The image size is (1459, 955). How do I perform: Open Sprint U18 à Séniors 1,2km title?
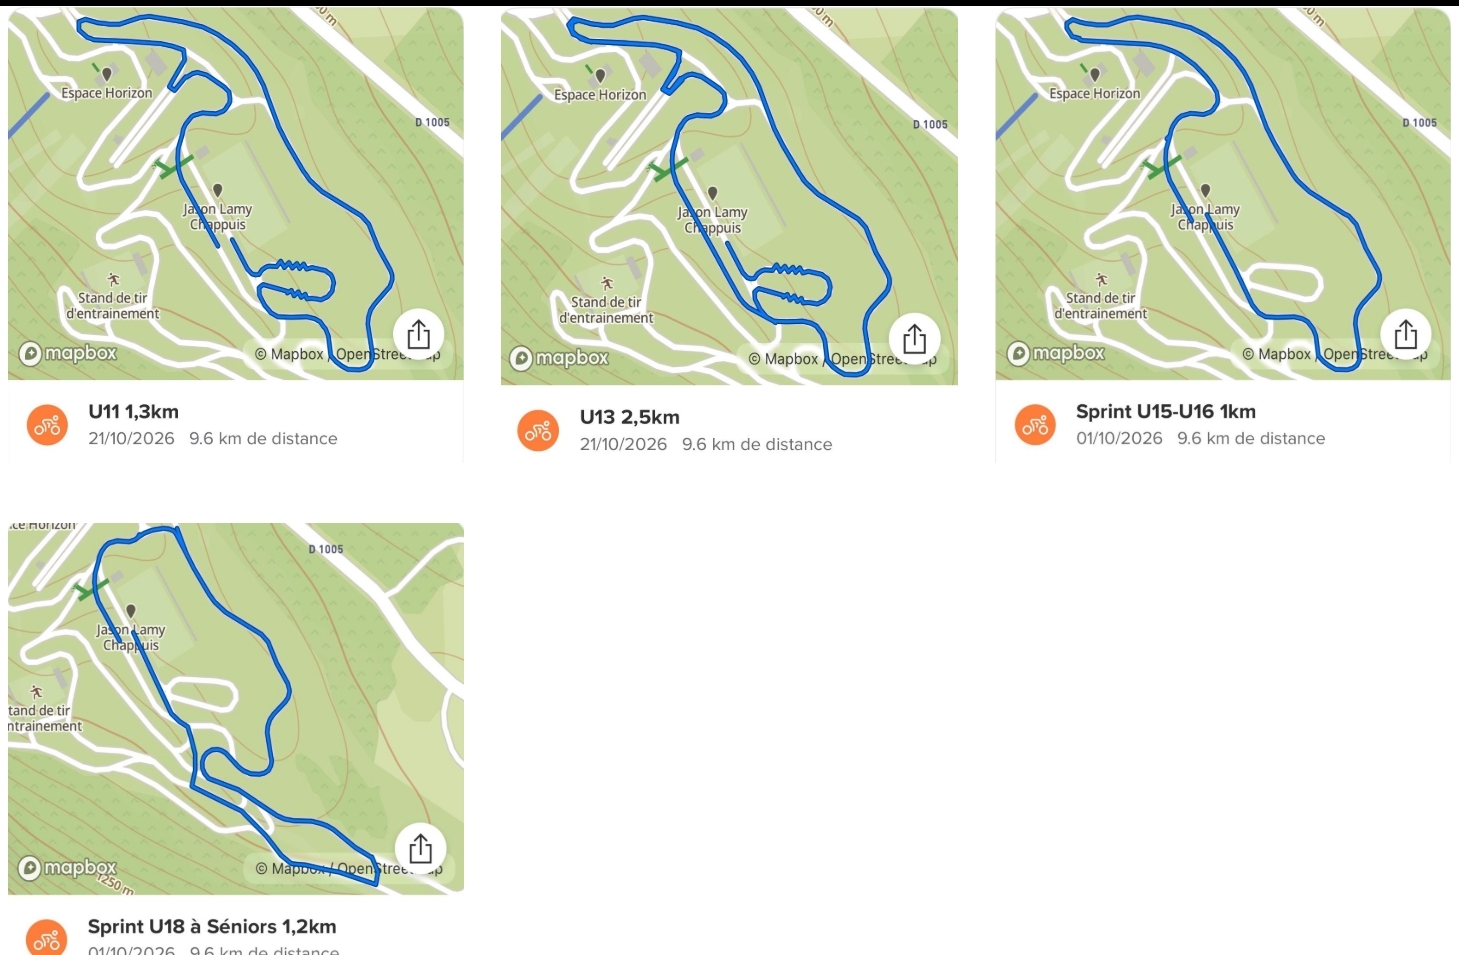pos(212,926)
